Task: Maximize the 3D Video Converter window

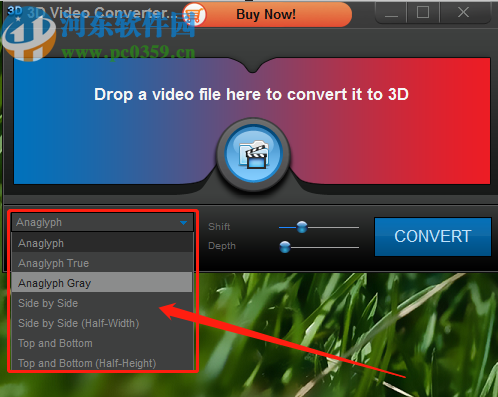Action: coord(423,13)
